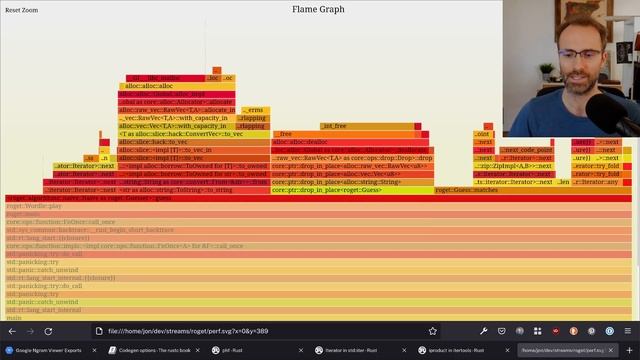This screenshot has height=360, width=640.
Task: Close the phf - Rust tab
Action: [301, 350]
